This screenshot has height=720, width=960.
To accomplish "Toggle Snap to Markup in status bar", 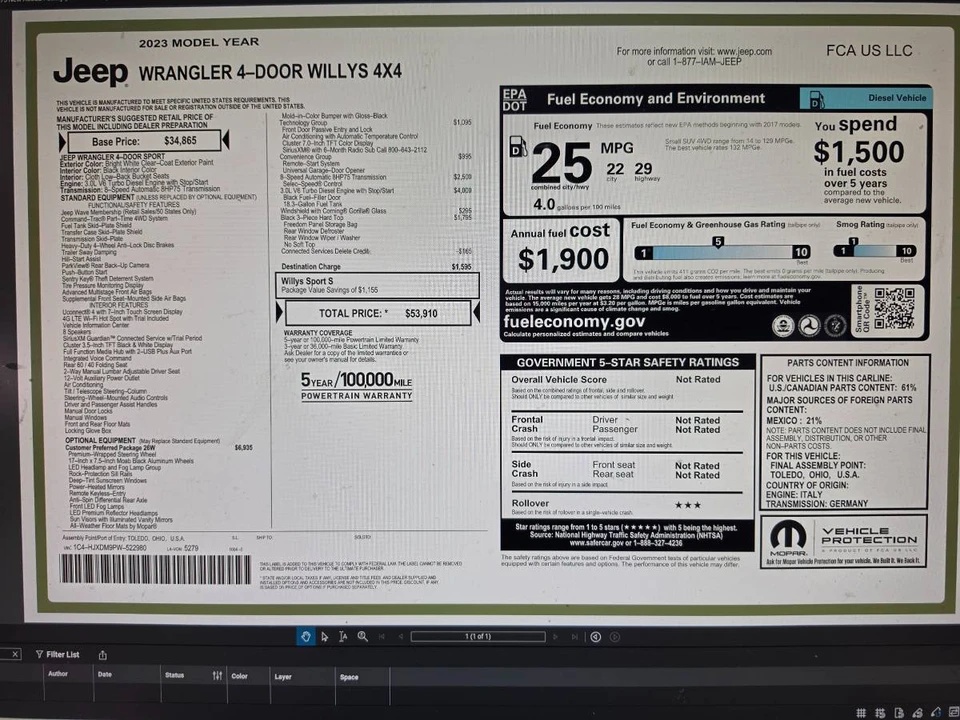I will click(917, 713).
